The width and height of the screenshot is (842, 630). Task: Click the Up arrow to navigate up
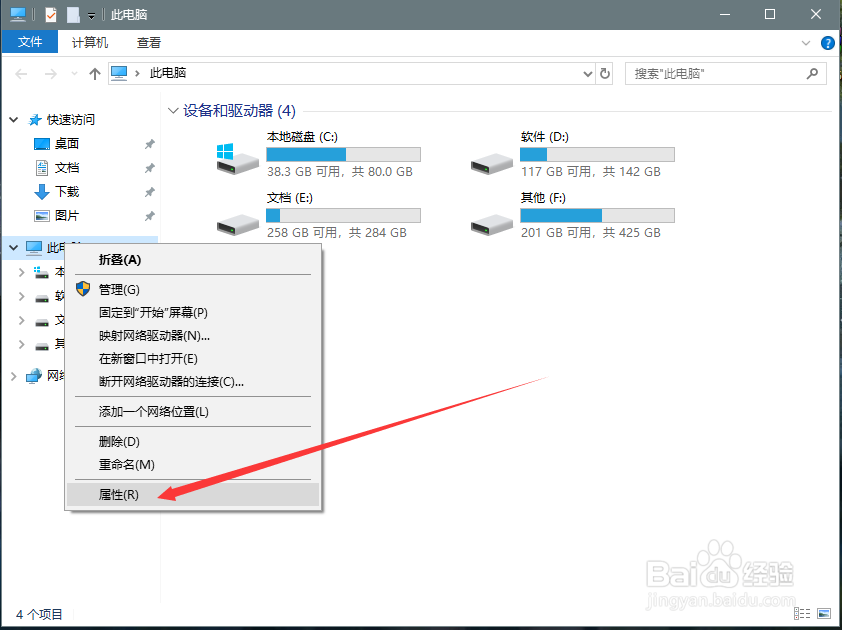(x=94, y=72)
